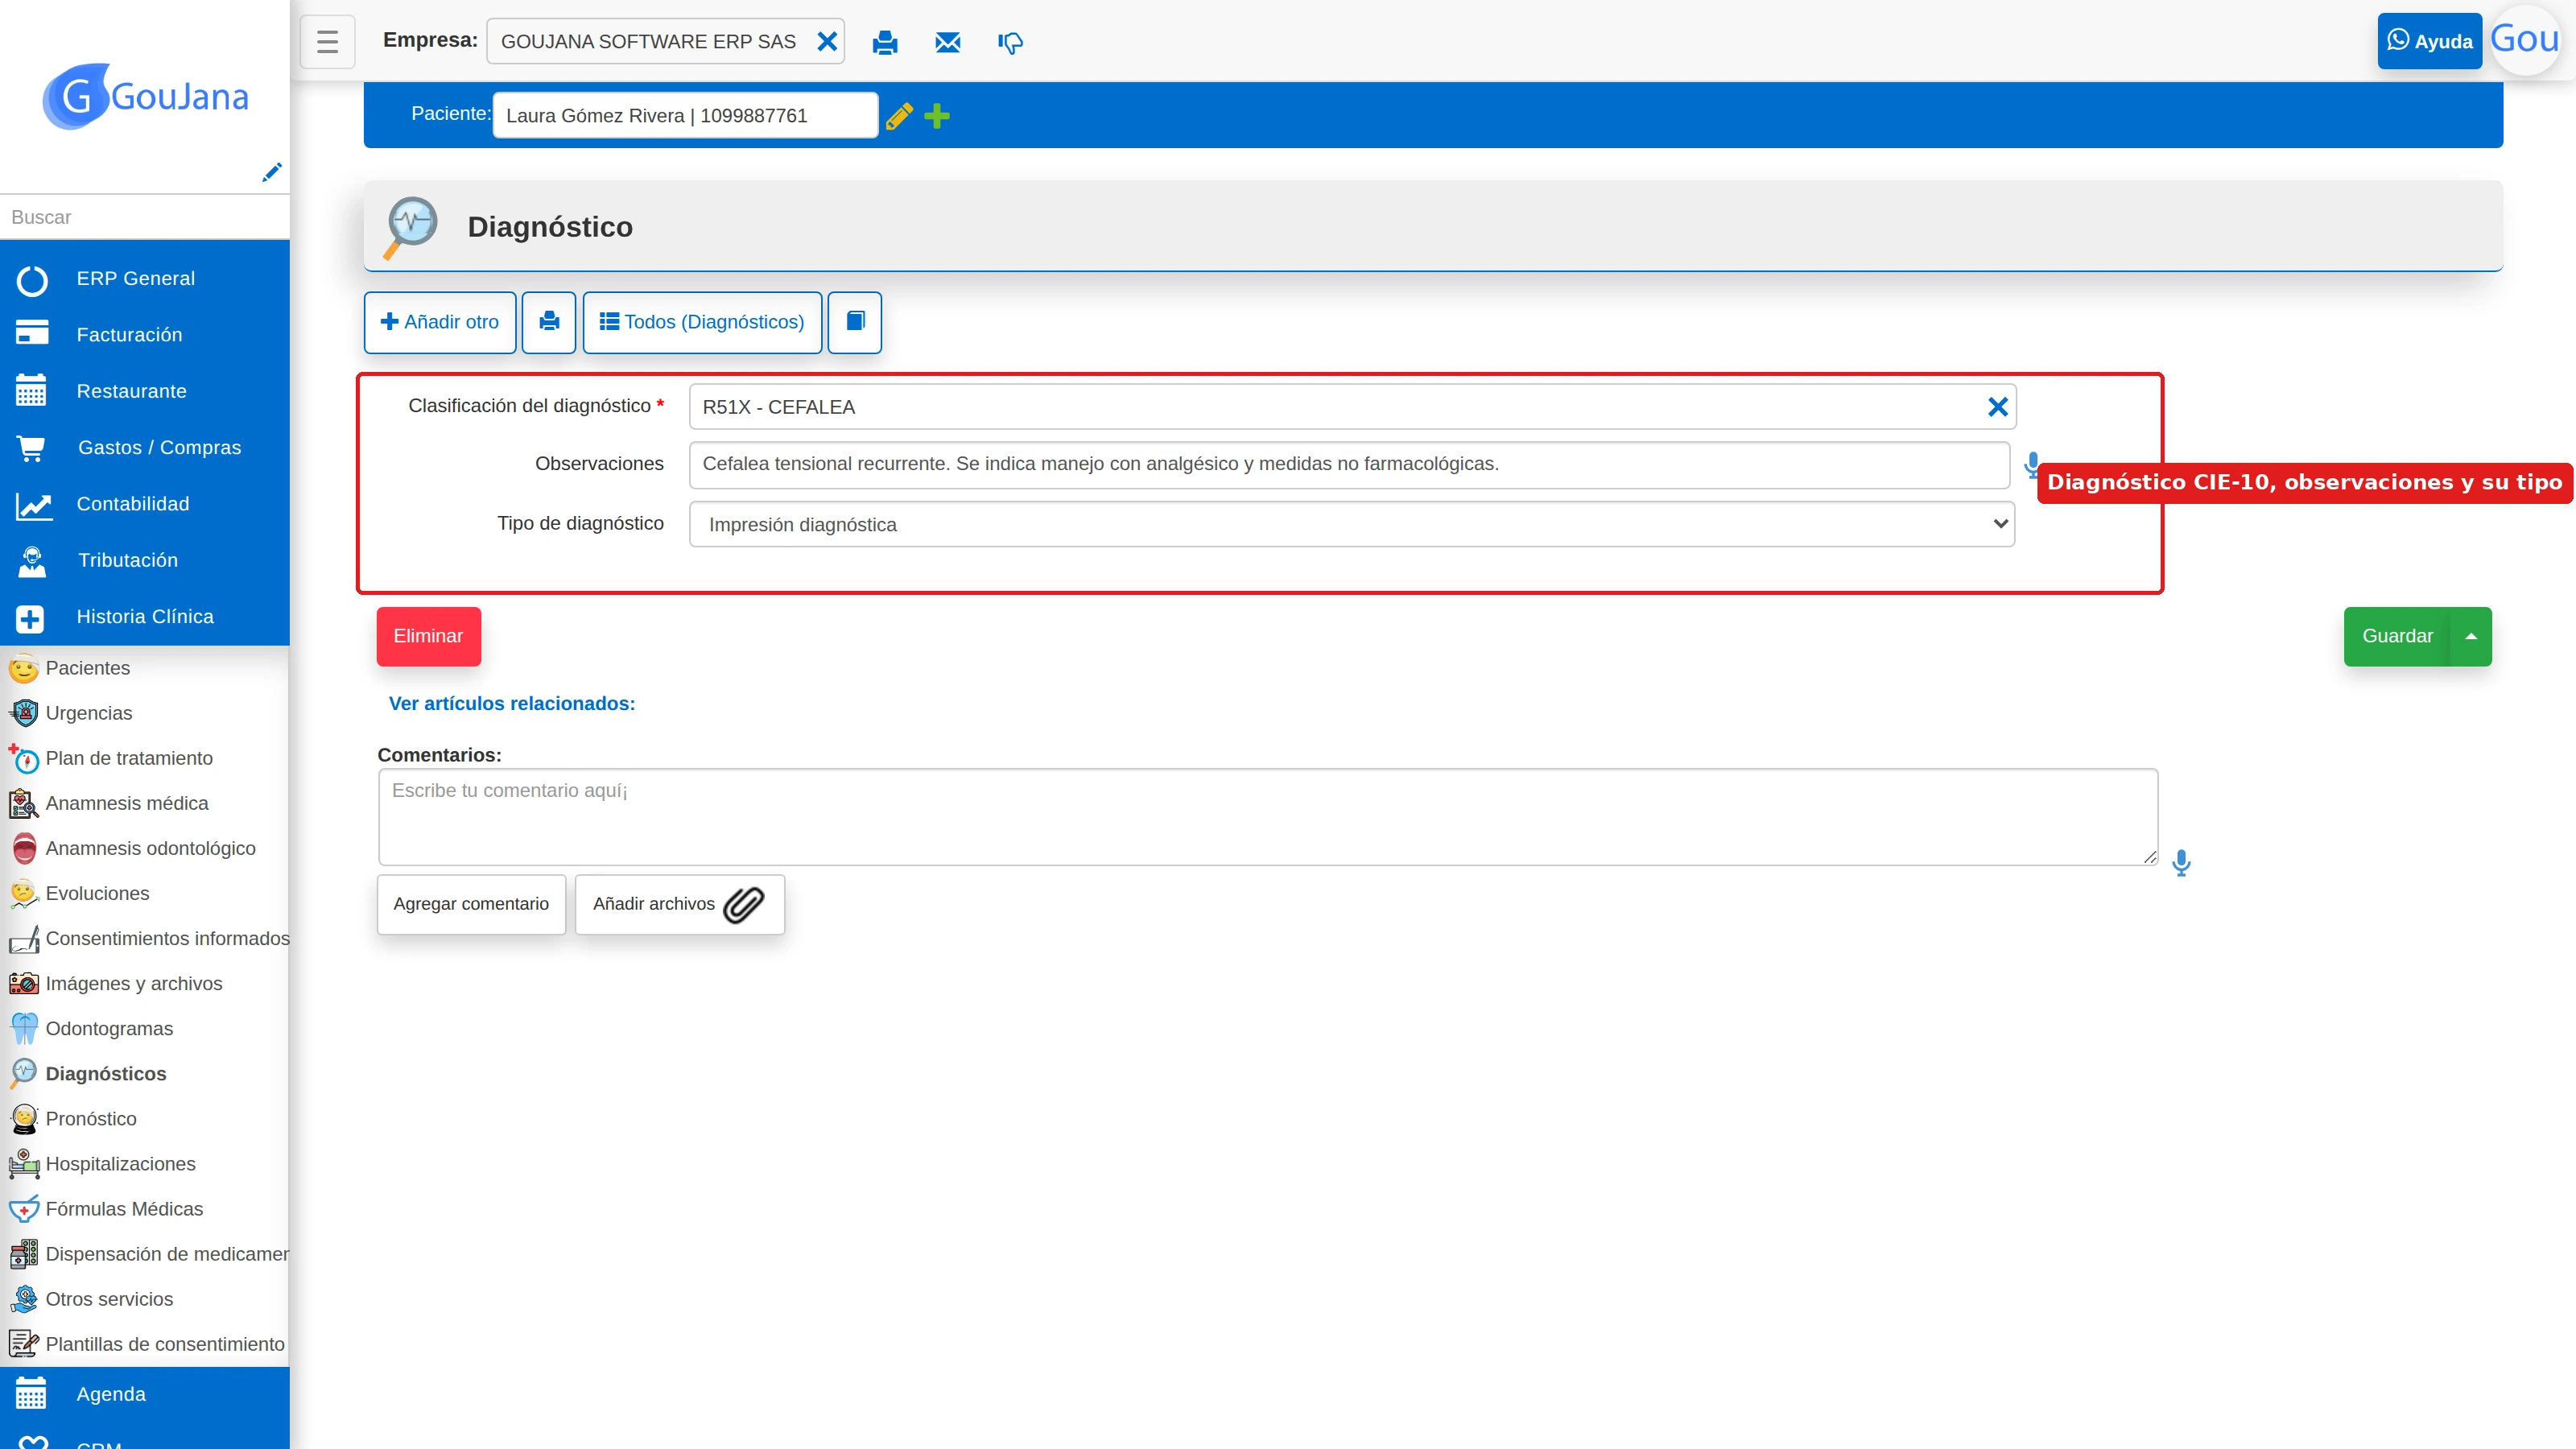Clear the R51X - CEFALEA classification

click(1997, 407)
